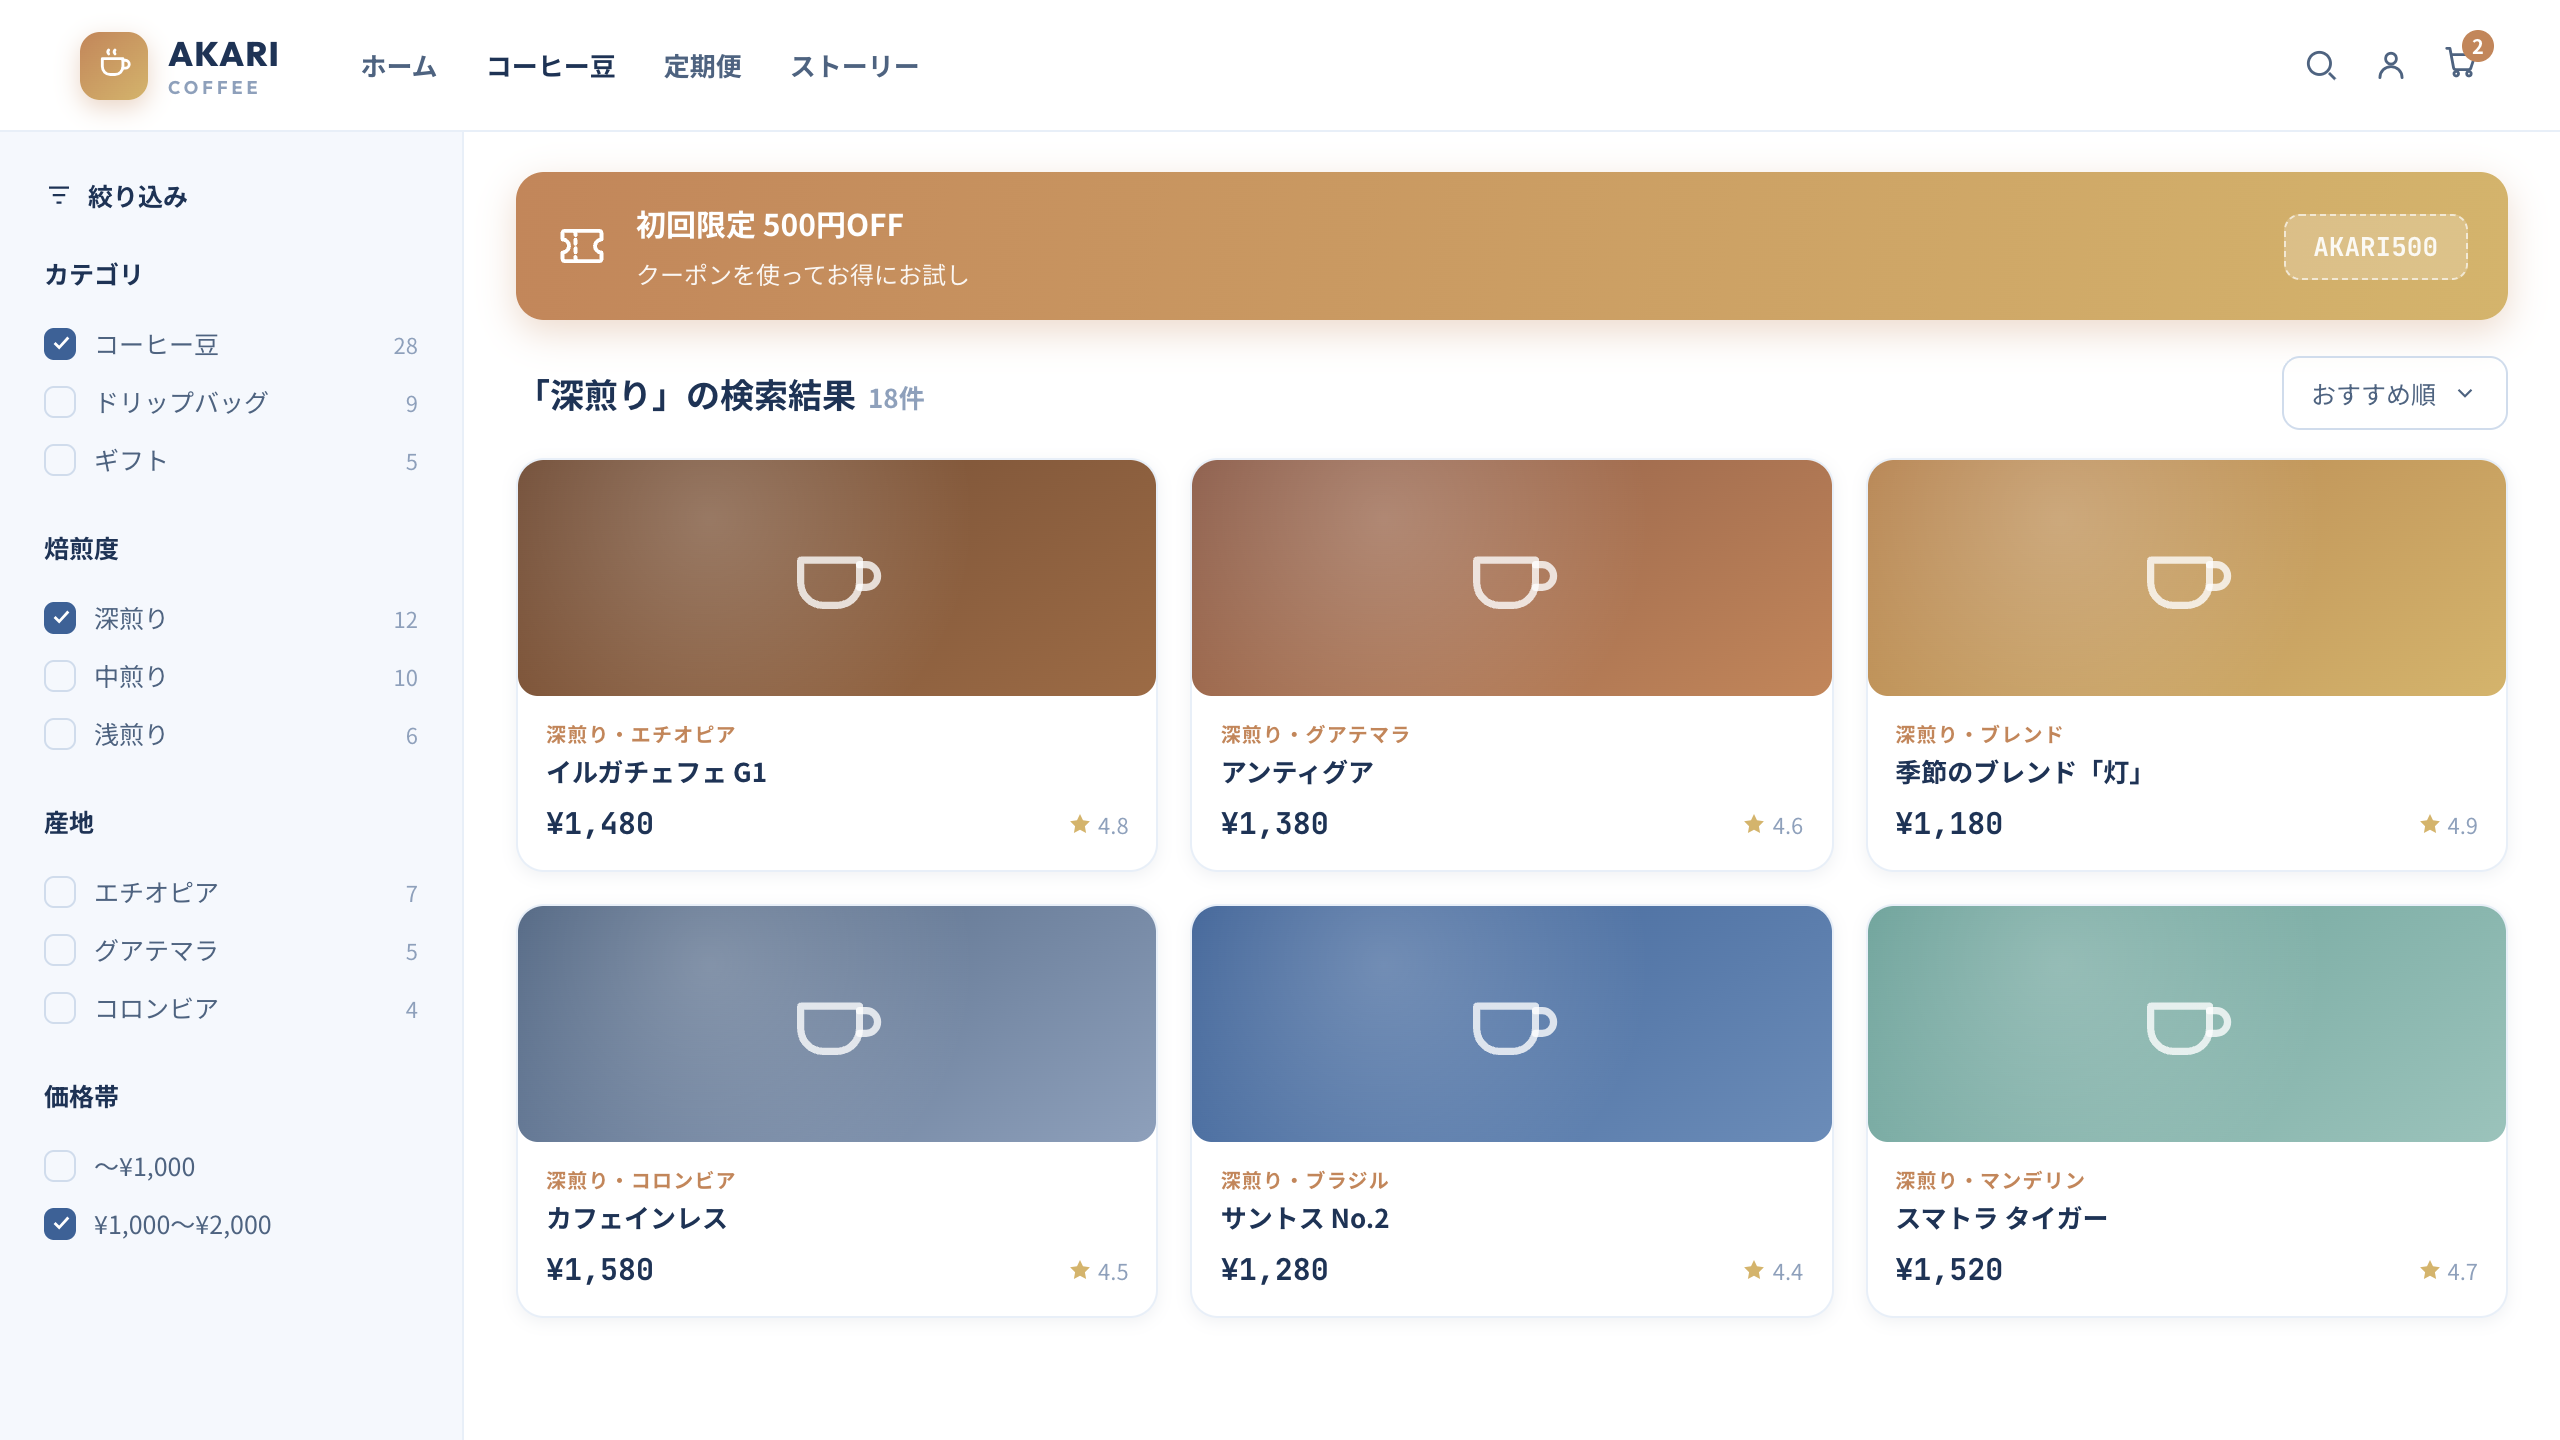The width and height of the screenshot is (2560, 1440).
Task: Click the AKARI coffee cup logo icon
Action: 114,66
